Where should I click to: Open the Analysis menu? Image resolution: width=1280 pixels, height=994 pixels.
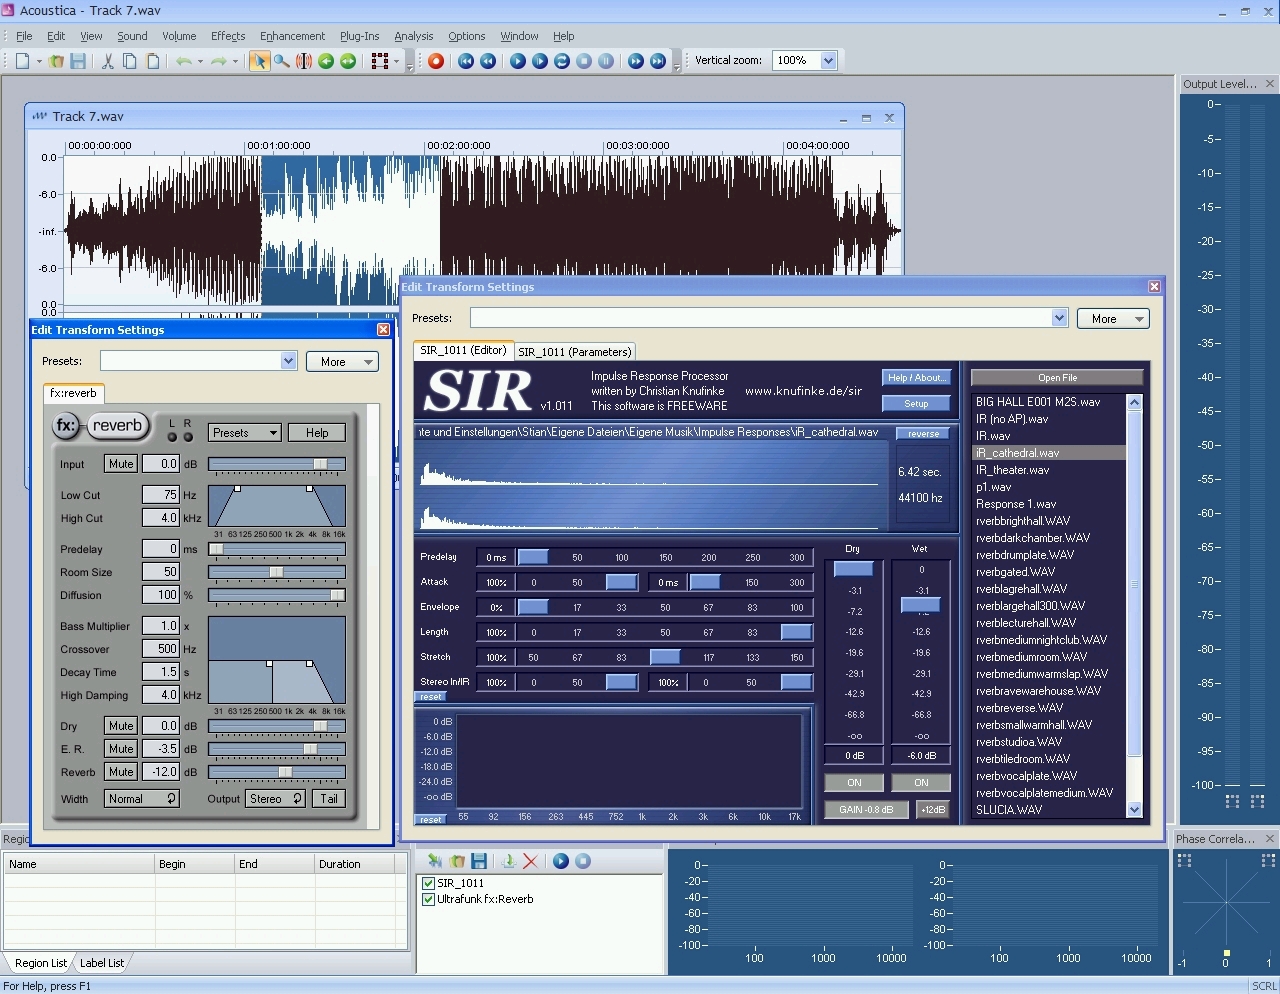pos(414,36)
